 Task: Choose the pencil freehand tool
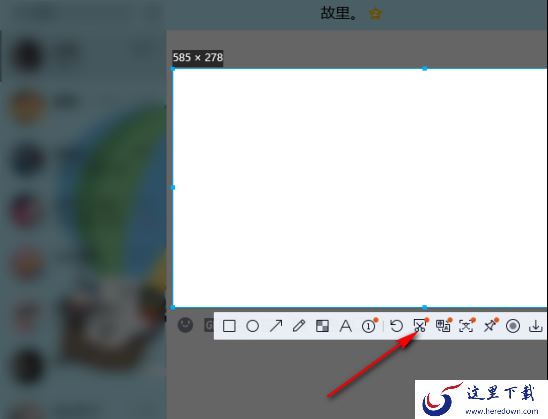coord(299,326)
